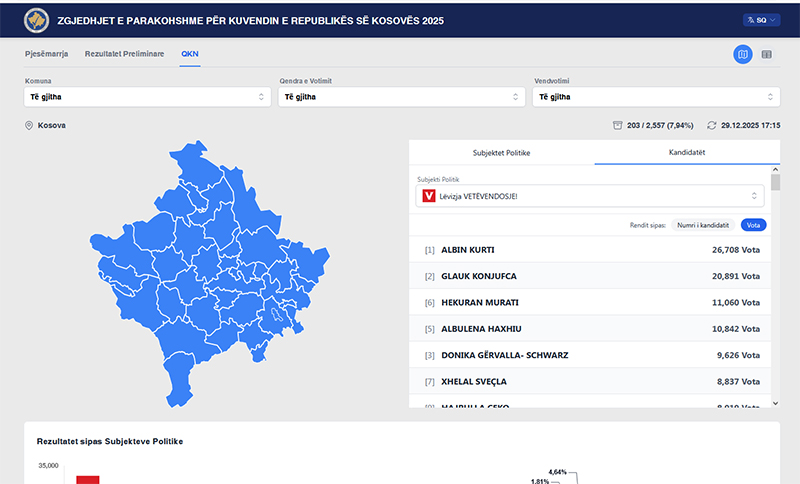Screen dimensions: 800x484
Task: Go to the Pjesëmarrja tab
Action: [x=48, y=53]
